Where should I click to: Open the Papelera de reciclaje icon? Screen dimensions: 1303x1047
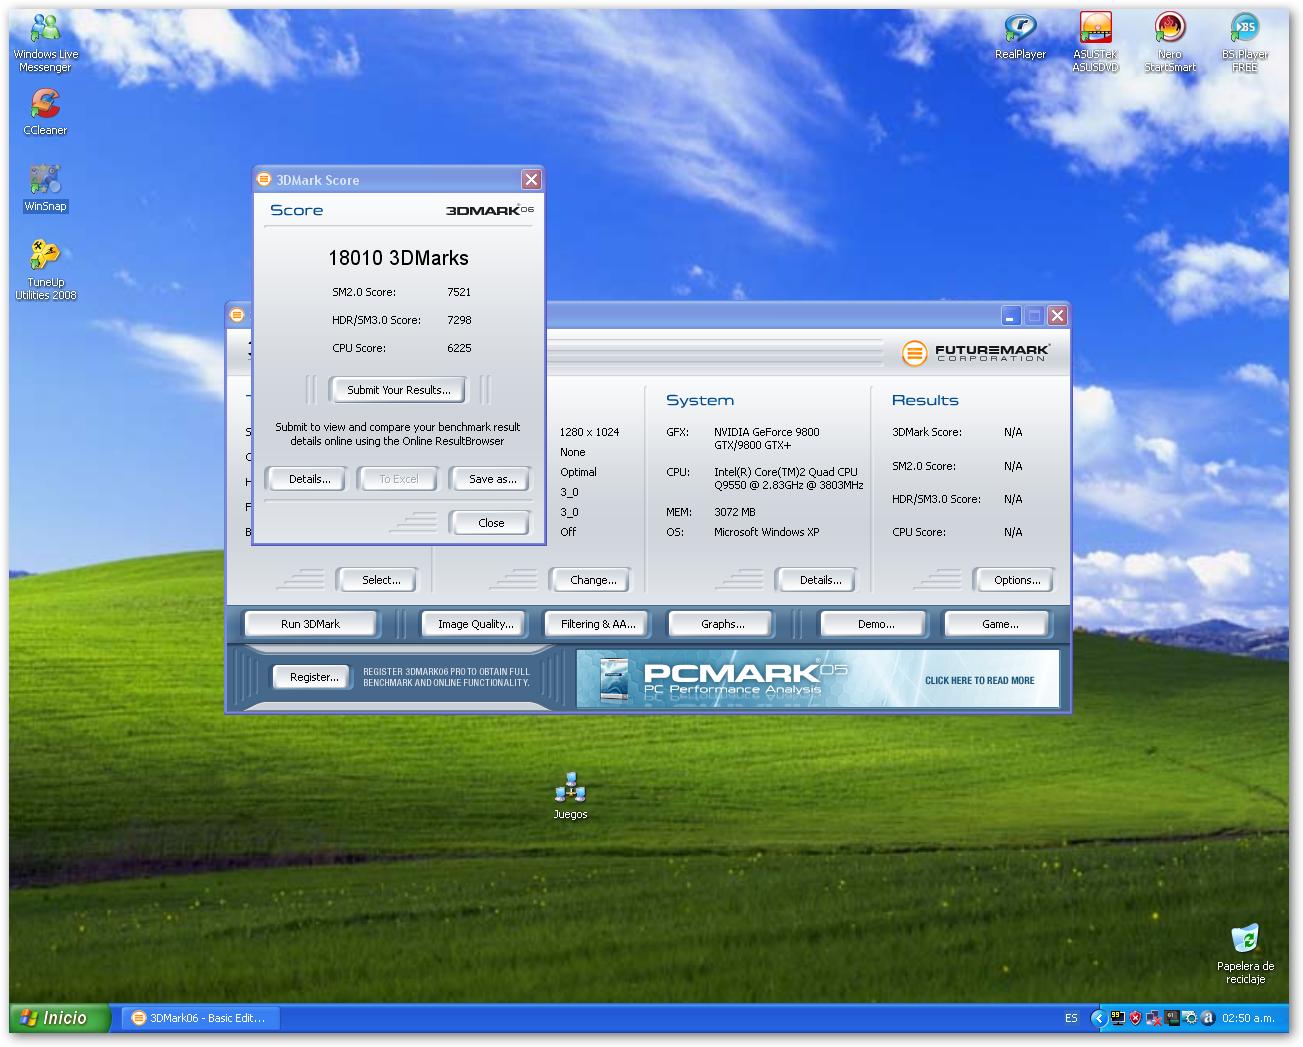coord(1245,940)
